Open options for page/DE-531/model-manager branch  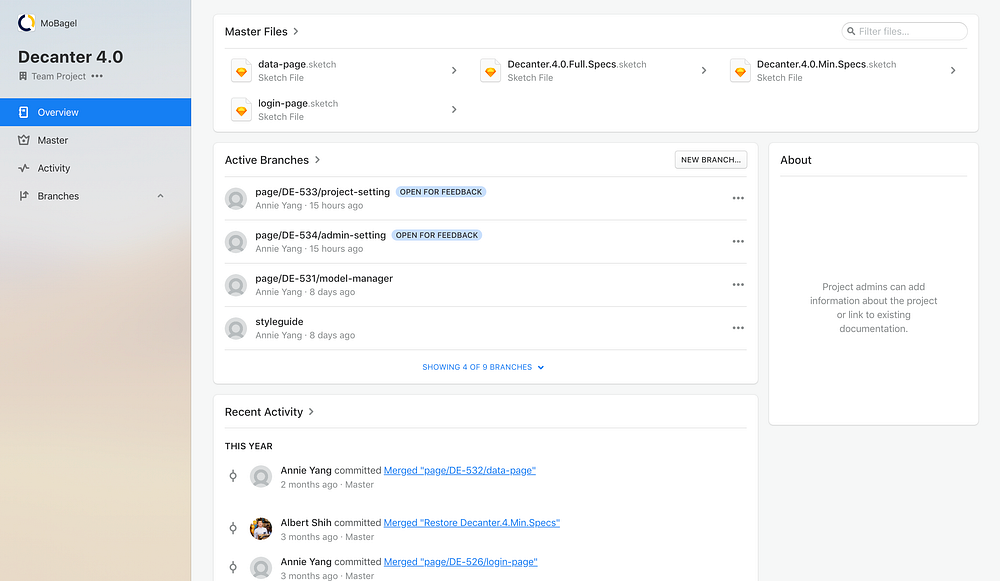tap(738, 284)
